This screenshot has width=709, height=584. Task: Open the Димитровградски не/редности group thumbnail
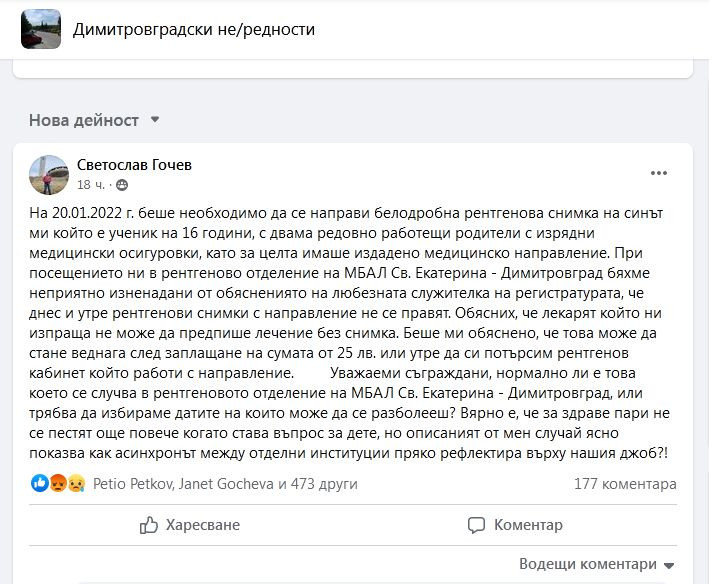click(40, 29)
